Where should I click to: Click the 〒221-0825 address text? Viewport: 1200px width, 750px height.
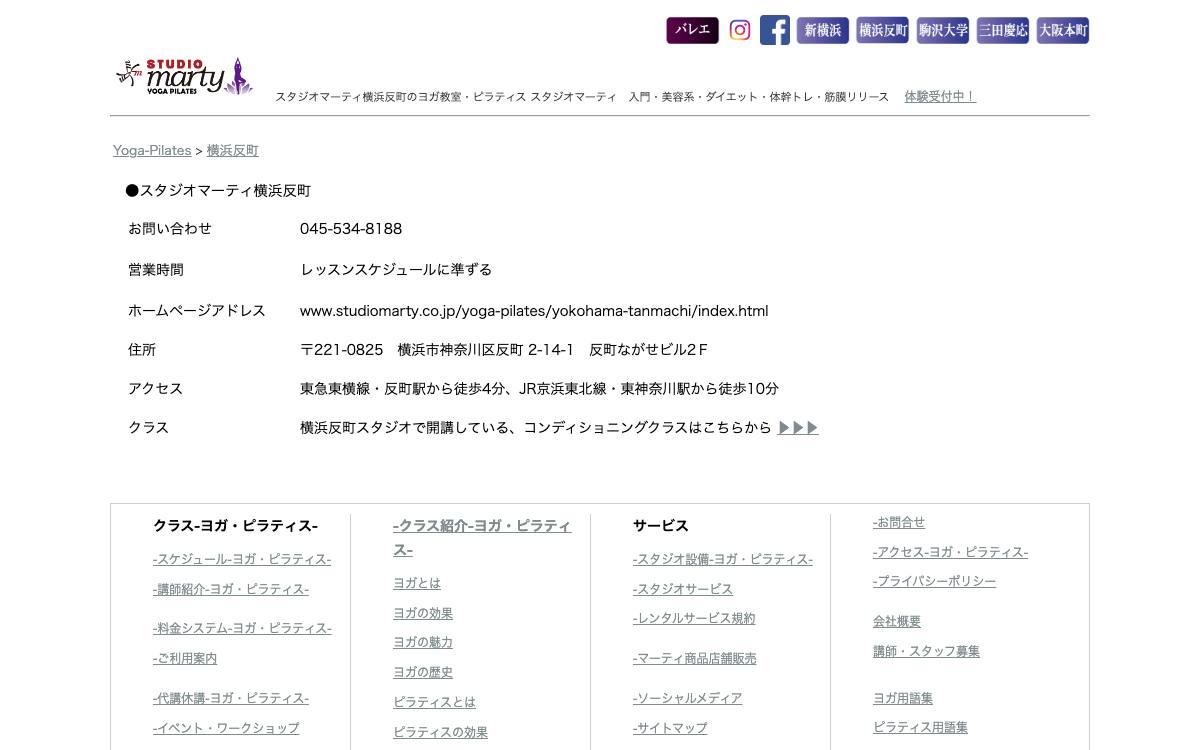504,350
